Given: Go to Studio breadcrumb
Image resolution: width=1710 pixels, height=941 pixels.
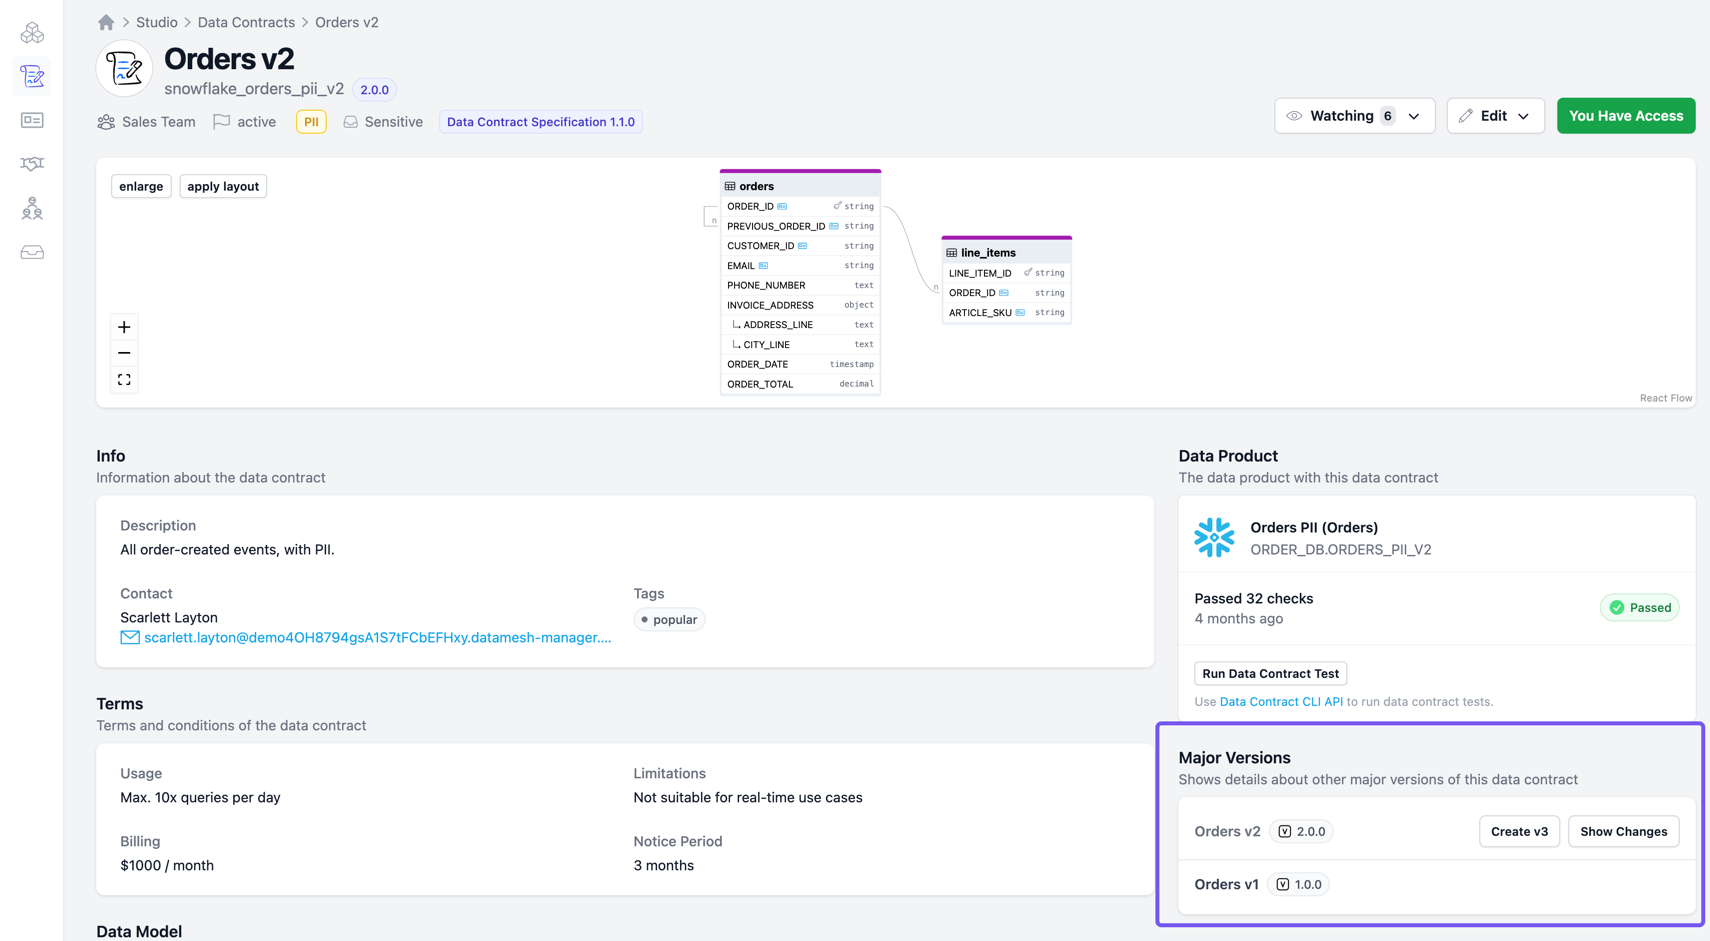Looking at the screenshot, I should pyautogui.click(x=156, y=22).
